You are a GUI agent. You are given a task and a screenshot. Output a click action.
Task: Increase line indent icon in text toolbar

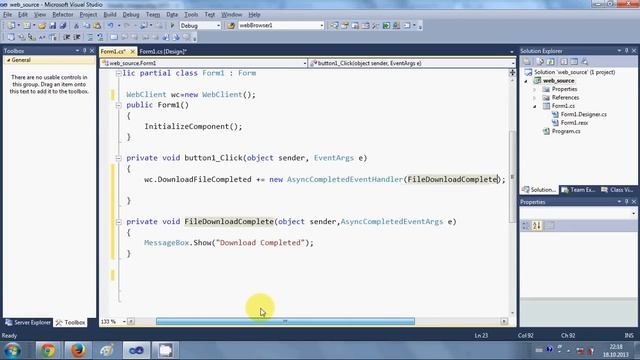(x=77, y=37)
